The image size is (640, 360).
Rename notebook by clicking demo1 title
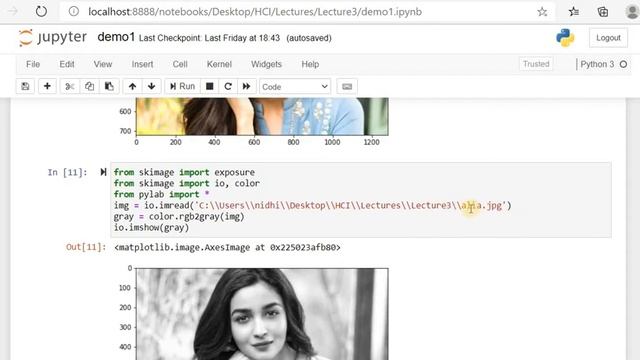coord(116,37)
